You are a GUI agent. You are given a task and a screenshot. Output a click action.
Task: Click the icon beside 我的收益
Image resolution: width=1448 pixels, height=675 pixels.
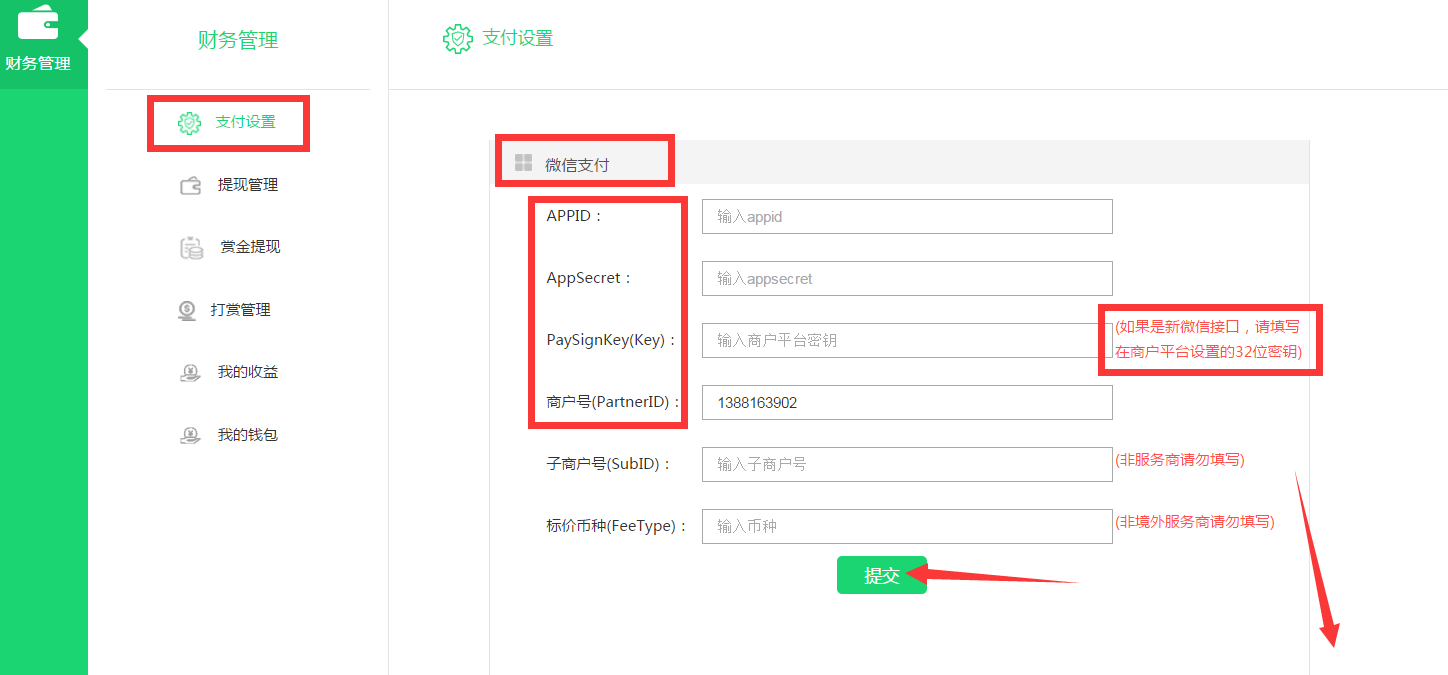tap(190, 373)
